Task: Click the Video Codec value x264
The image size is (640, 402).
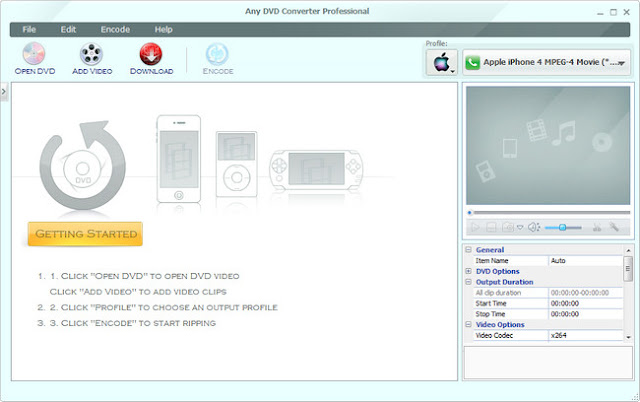Action: point(585,335)
